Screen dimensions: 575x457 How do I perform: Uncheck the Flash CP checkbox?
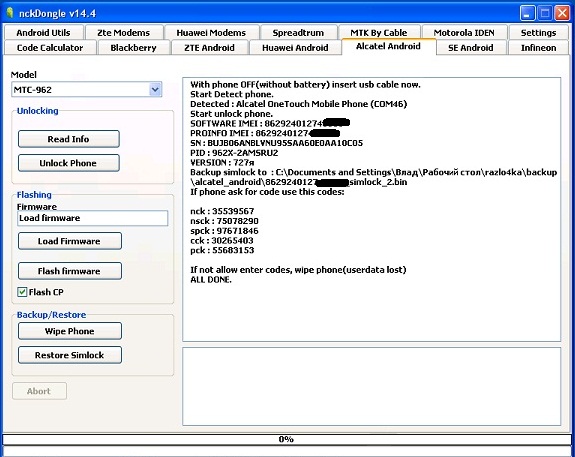click(22, 292)
